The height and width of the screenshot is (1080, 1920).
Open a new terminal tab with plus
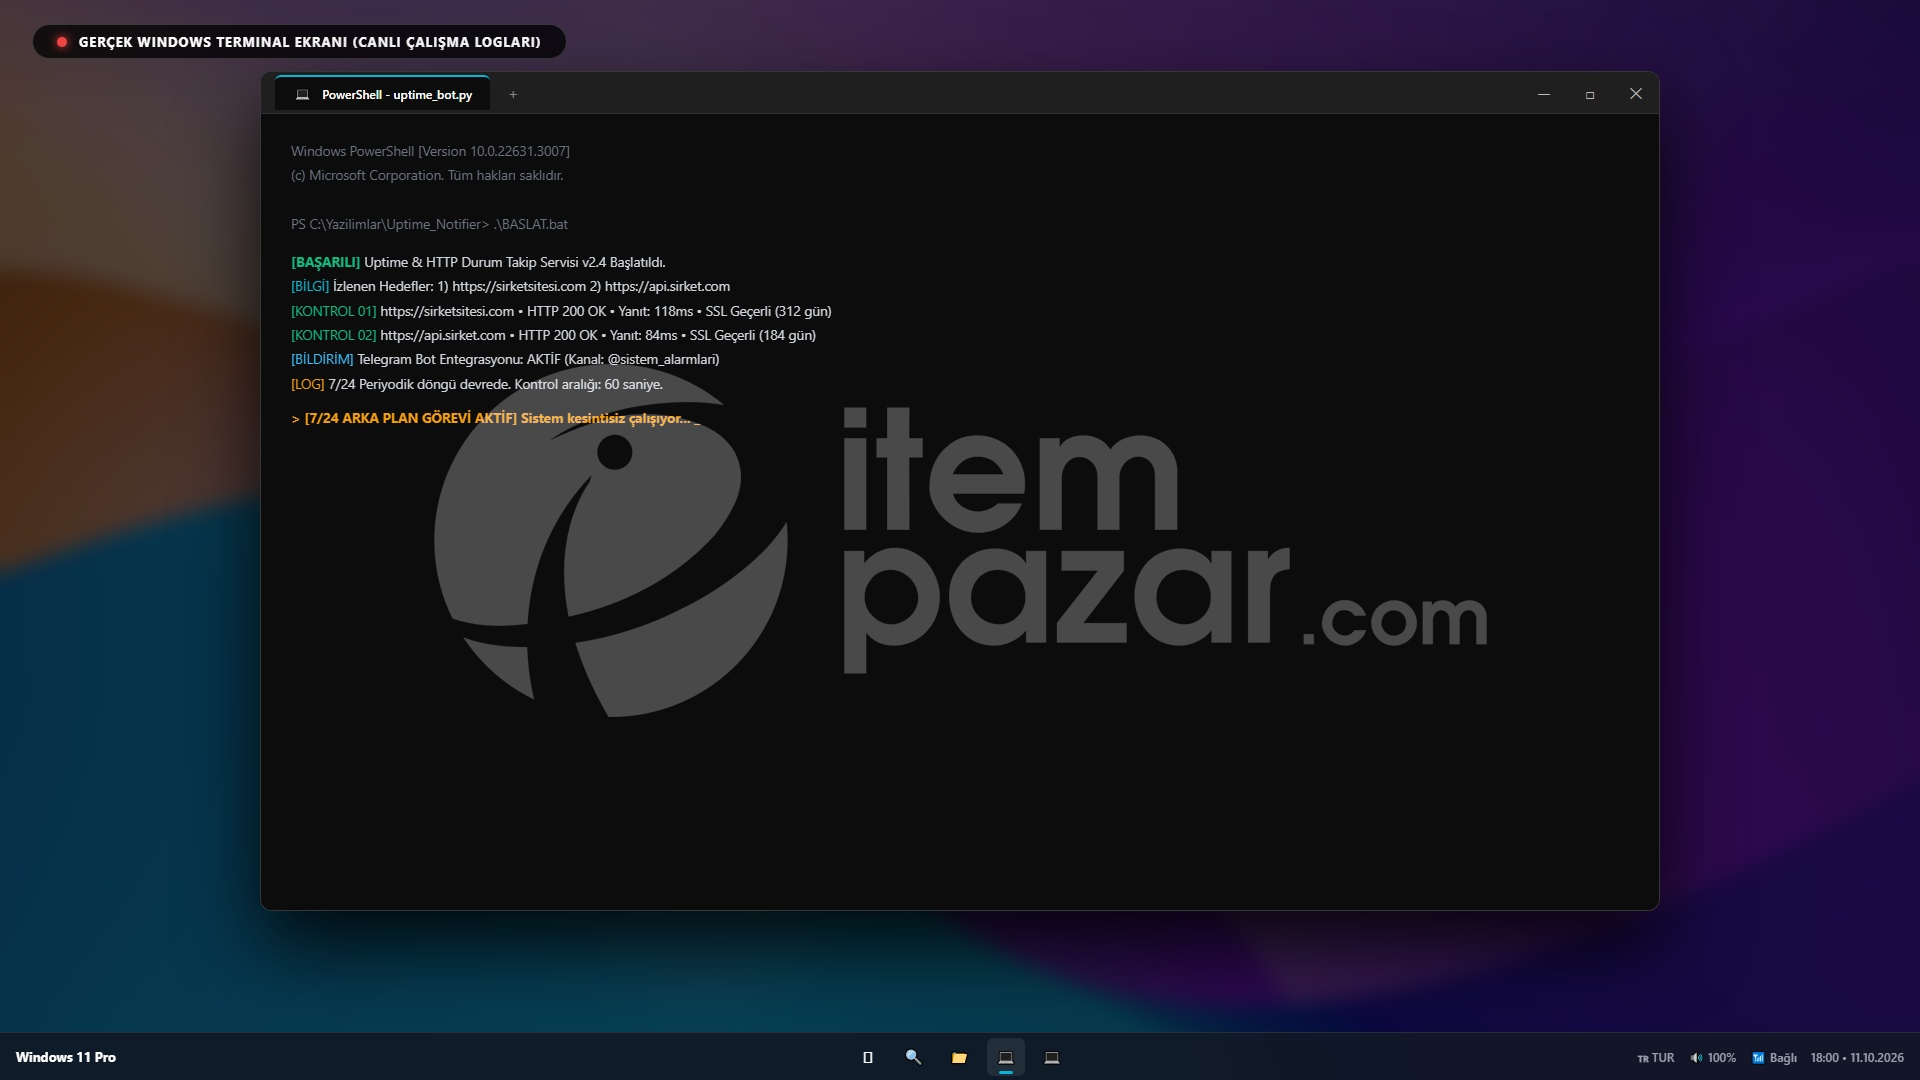tap(513, 95)
